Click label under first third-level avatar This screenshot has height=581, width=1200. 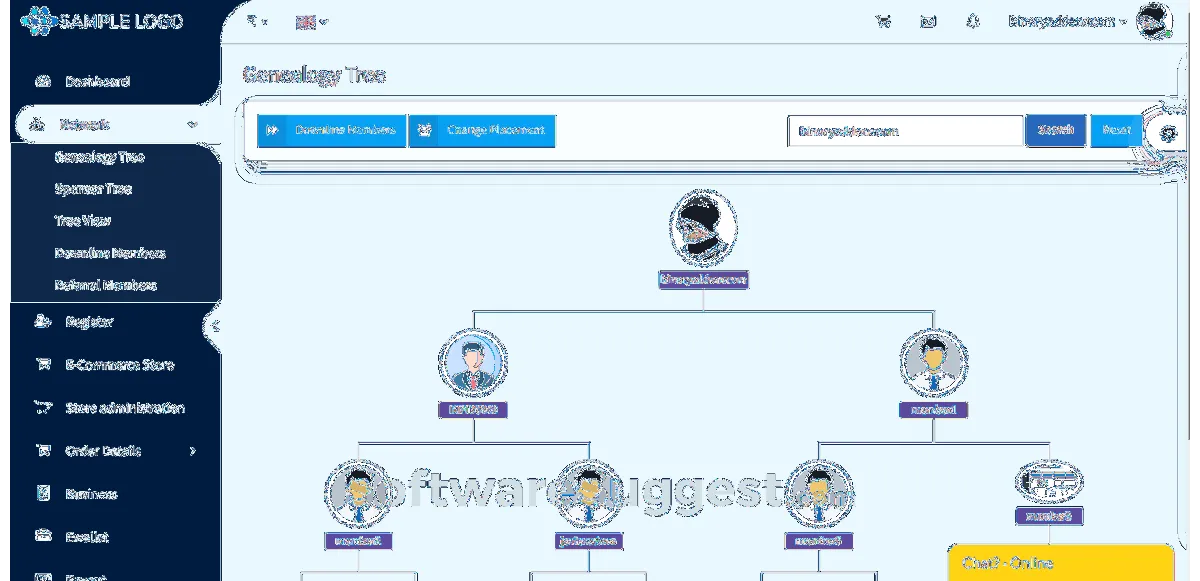click(x=358, y=541)
